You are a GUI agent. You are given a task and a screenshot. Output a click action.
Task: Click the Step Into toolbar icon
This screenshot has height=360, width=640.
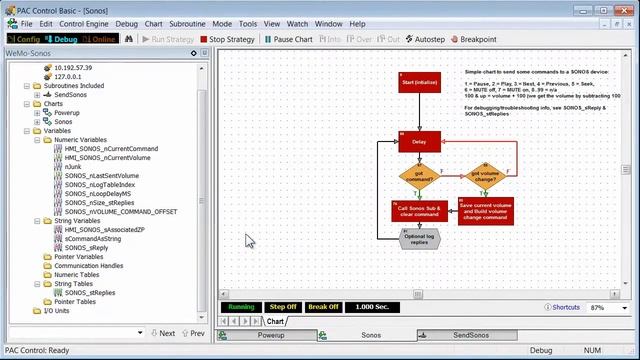coord(330,40)
